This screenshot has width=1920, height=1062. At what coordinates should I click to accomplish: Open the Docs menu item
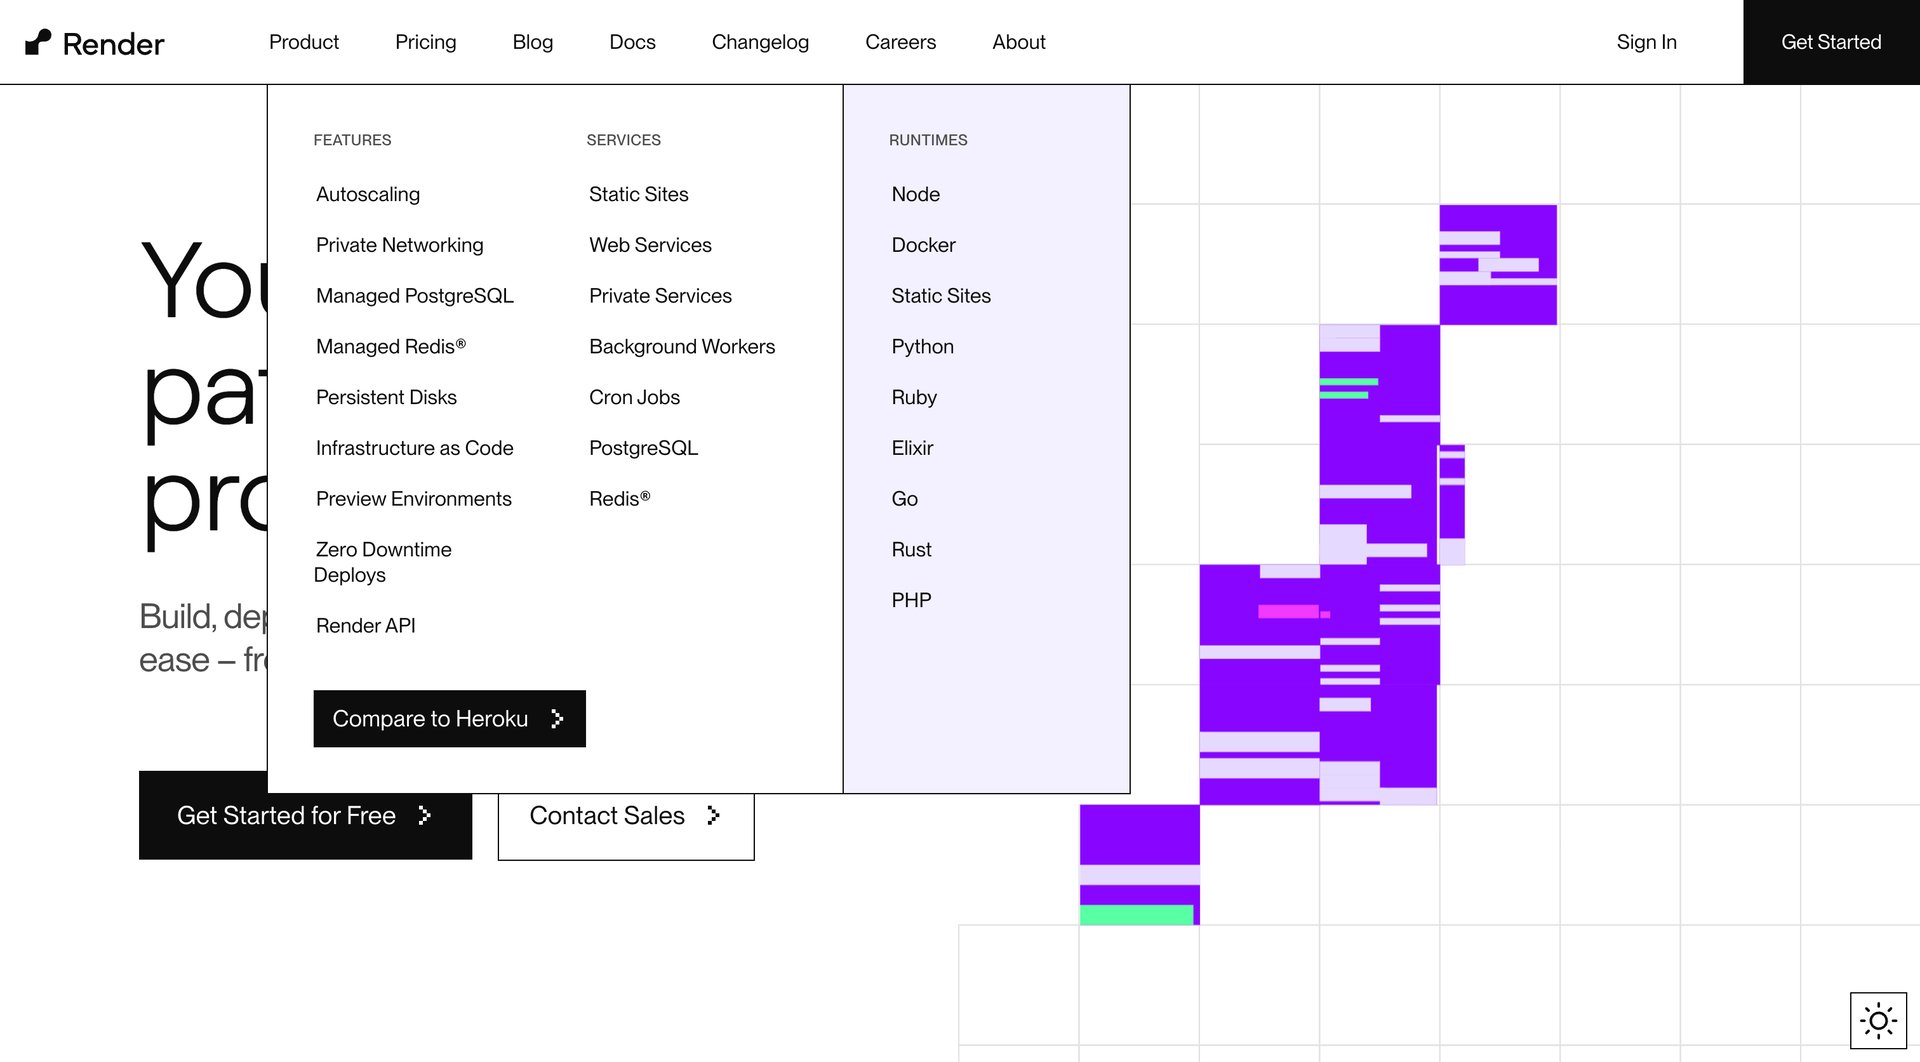[x=632, y=42]
